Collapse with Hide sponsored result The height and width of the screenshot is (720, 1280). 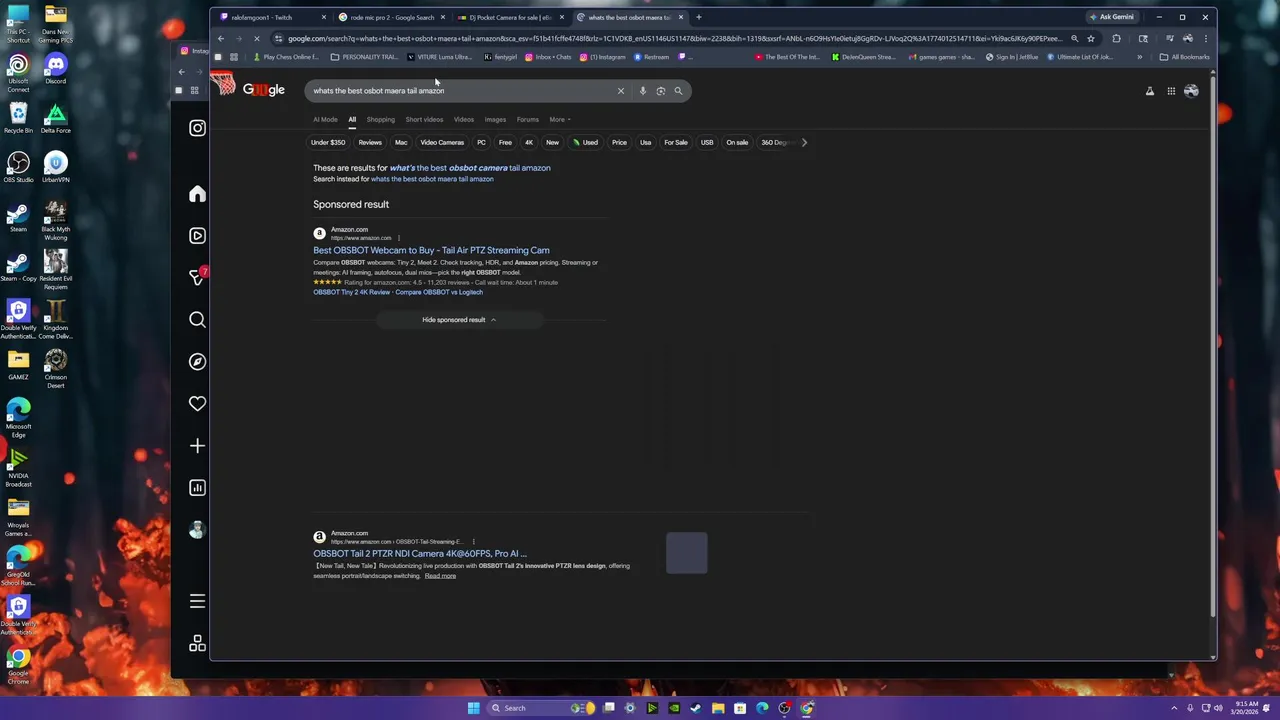459,320
